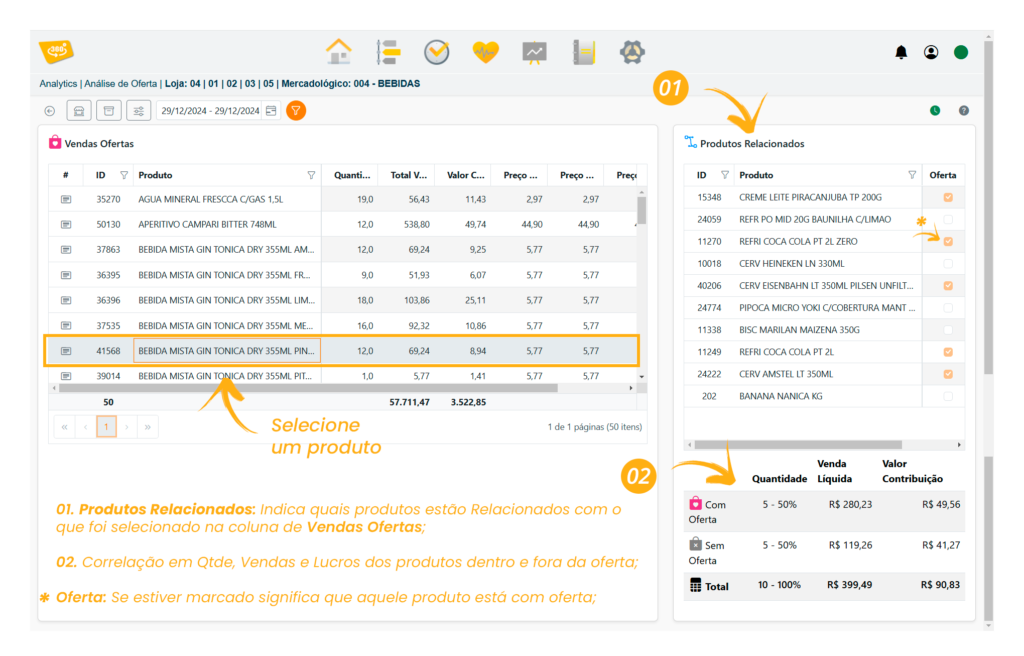Sort by Valor C... column header
The width and height of the screenshot is (1024, 656).
click(x=465, y=175)
